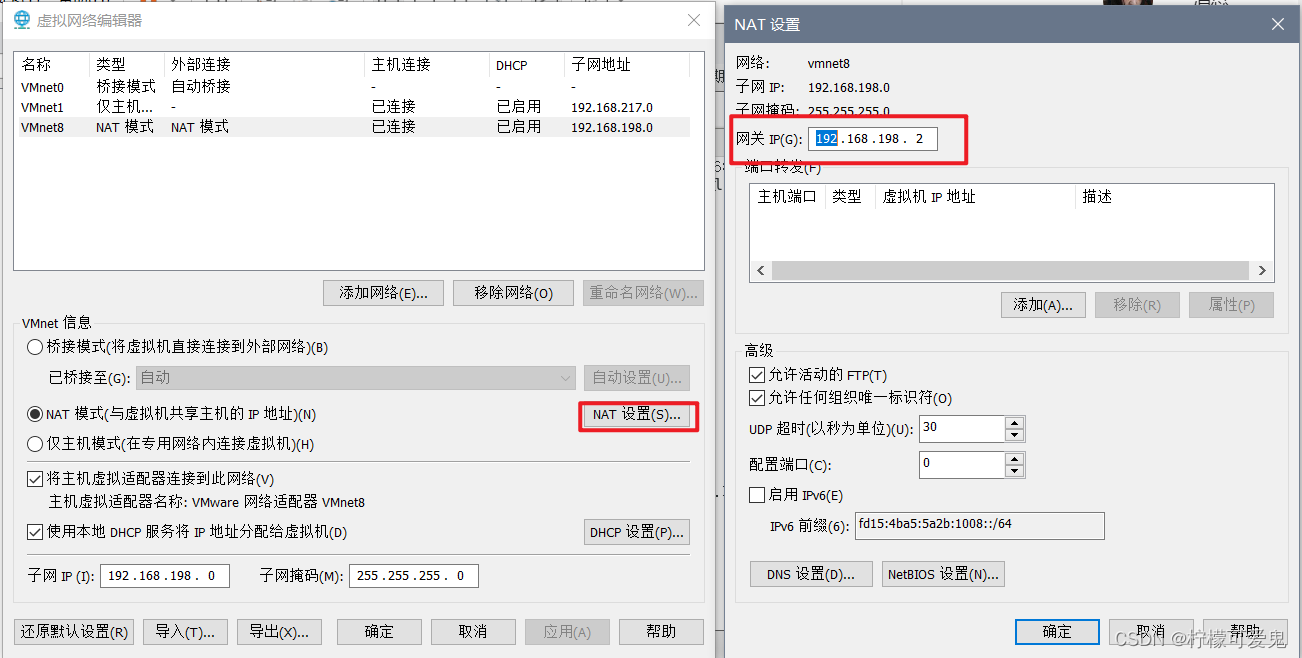Toggle 将主机虚拟适配器连接到此网络 checkbox
Viewport: 1302px width, 658px height.
35,480
